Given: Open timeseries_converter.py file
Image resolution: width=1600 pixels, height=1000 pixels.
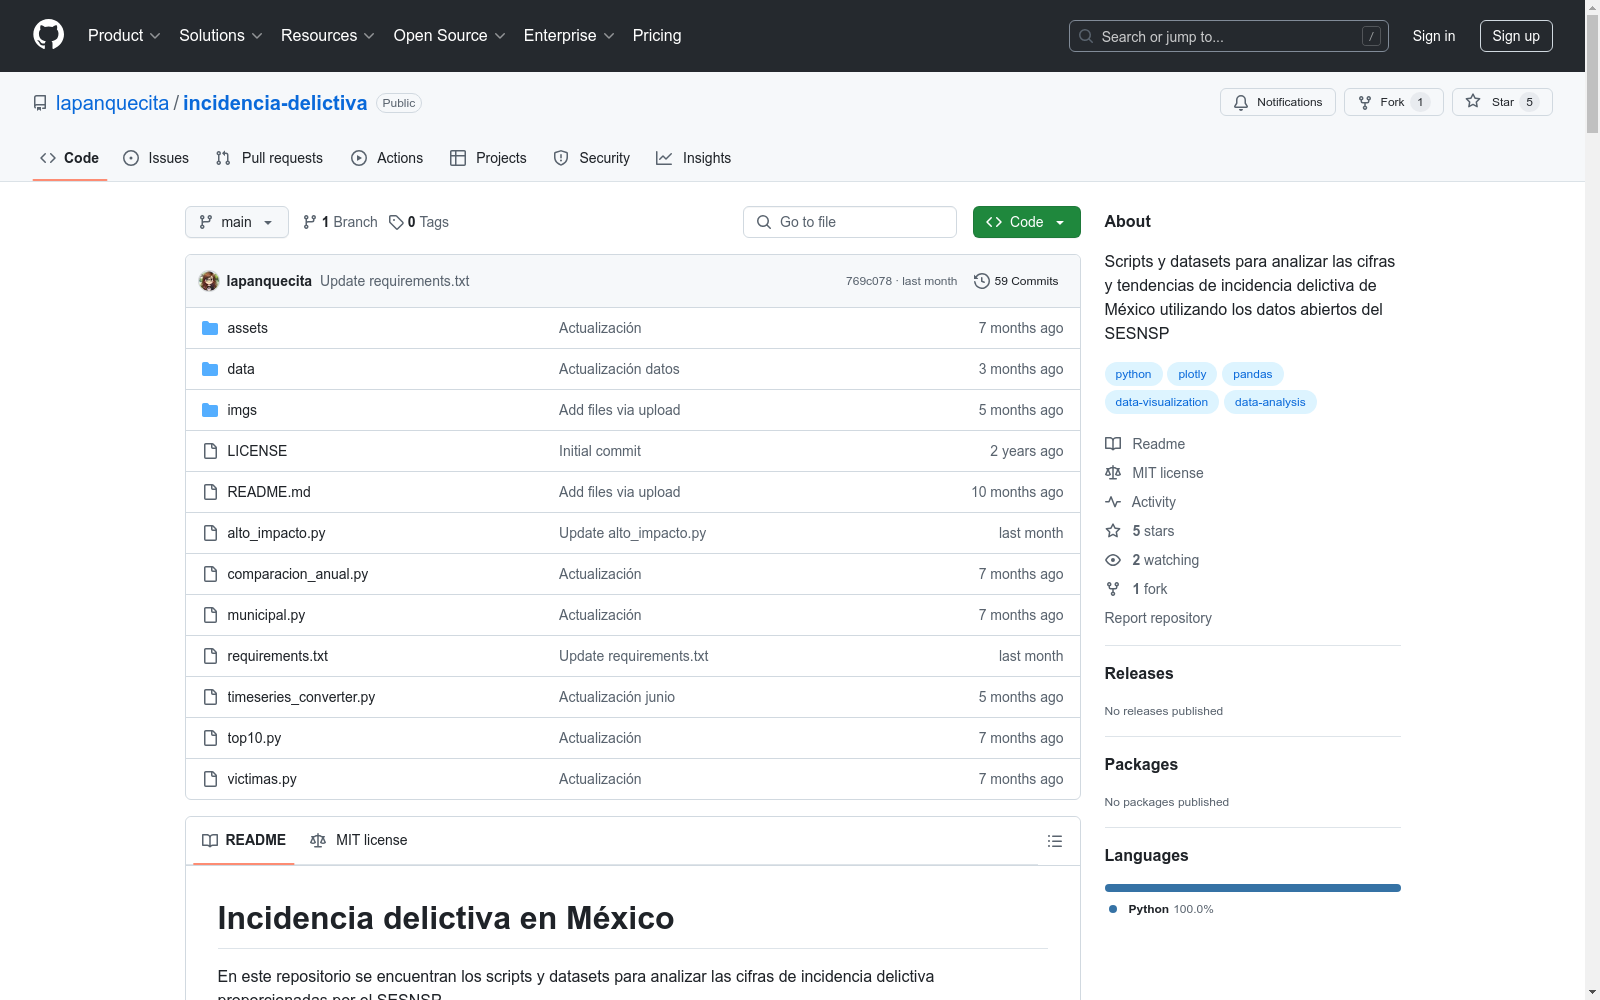Looking at the screenshot, I should (301, 697).
